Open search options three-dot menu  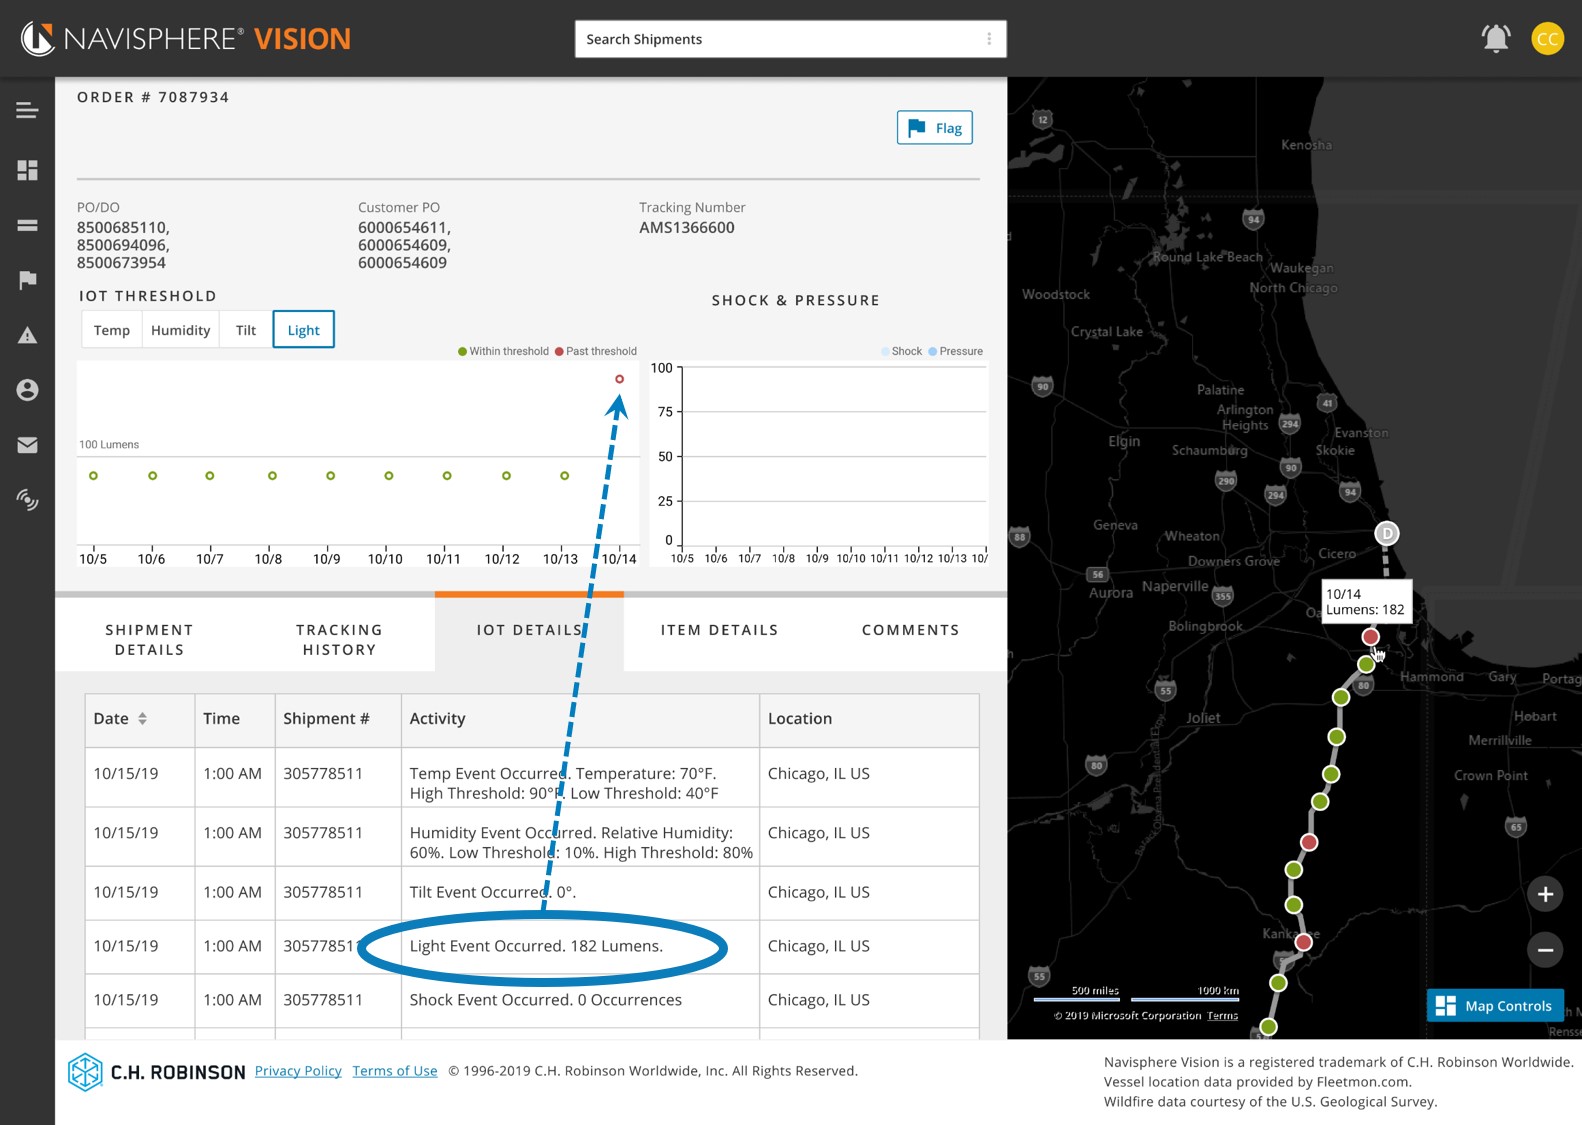(x=989, y=39)
